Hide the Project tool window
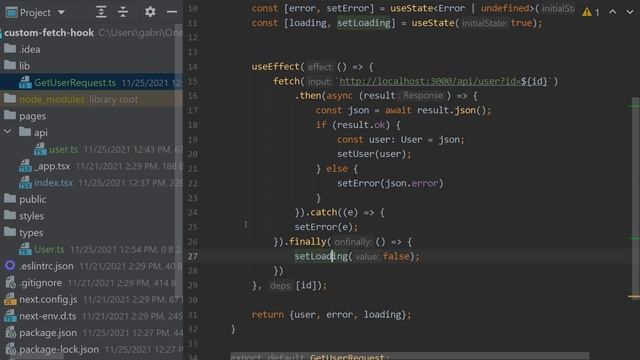640x360 pixels. tap(172, 12)
